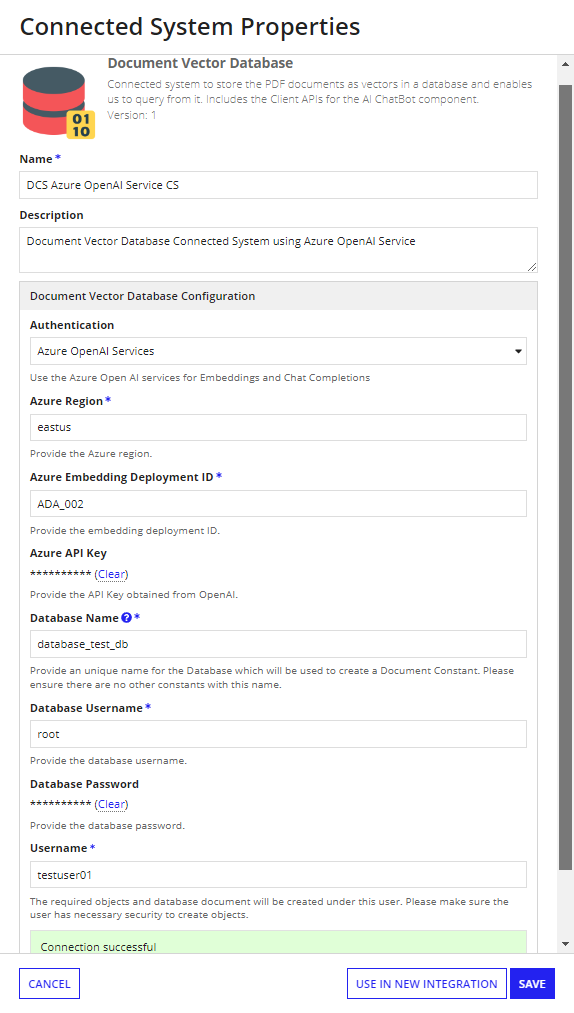574x1013 pixels.
Task: Click the scrollbar up arrow
Action: point(566,64)
